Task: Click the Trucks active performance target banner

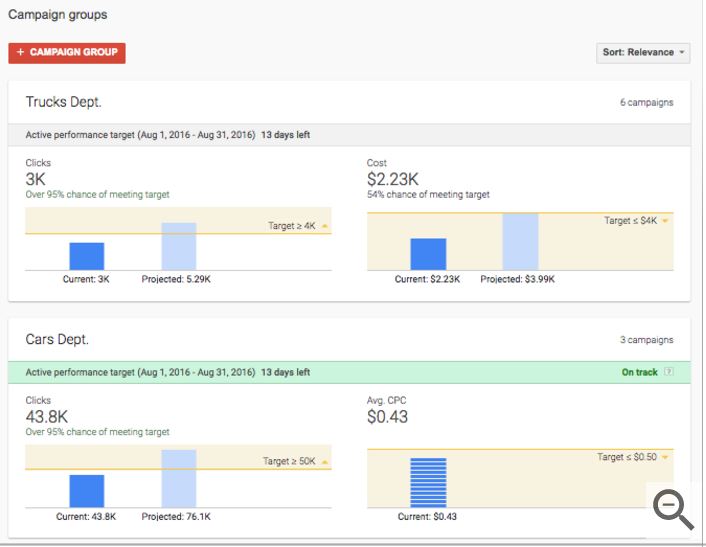Action: click(x=349, y=135)
